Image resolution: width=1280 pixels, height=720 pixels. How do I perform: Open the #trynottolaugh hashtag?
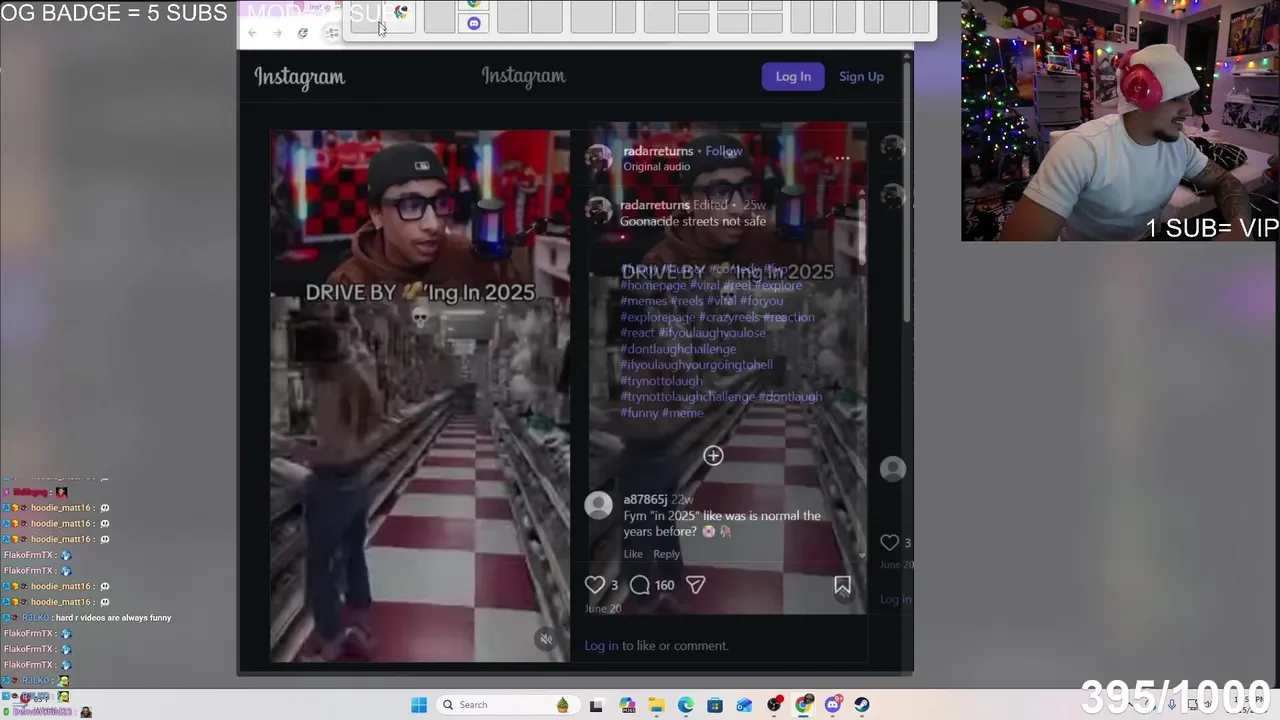point(661,381)
